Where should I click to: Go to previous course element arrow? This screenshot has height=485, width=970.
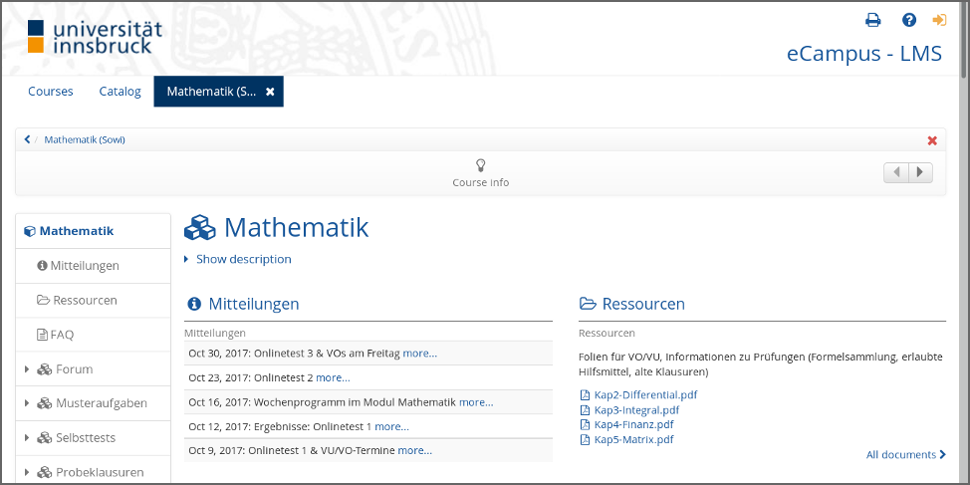click(x=896, y=172)
